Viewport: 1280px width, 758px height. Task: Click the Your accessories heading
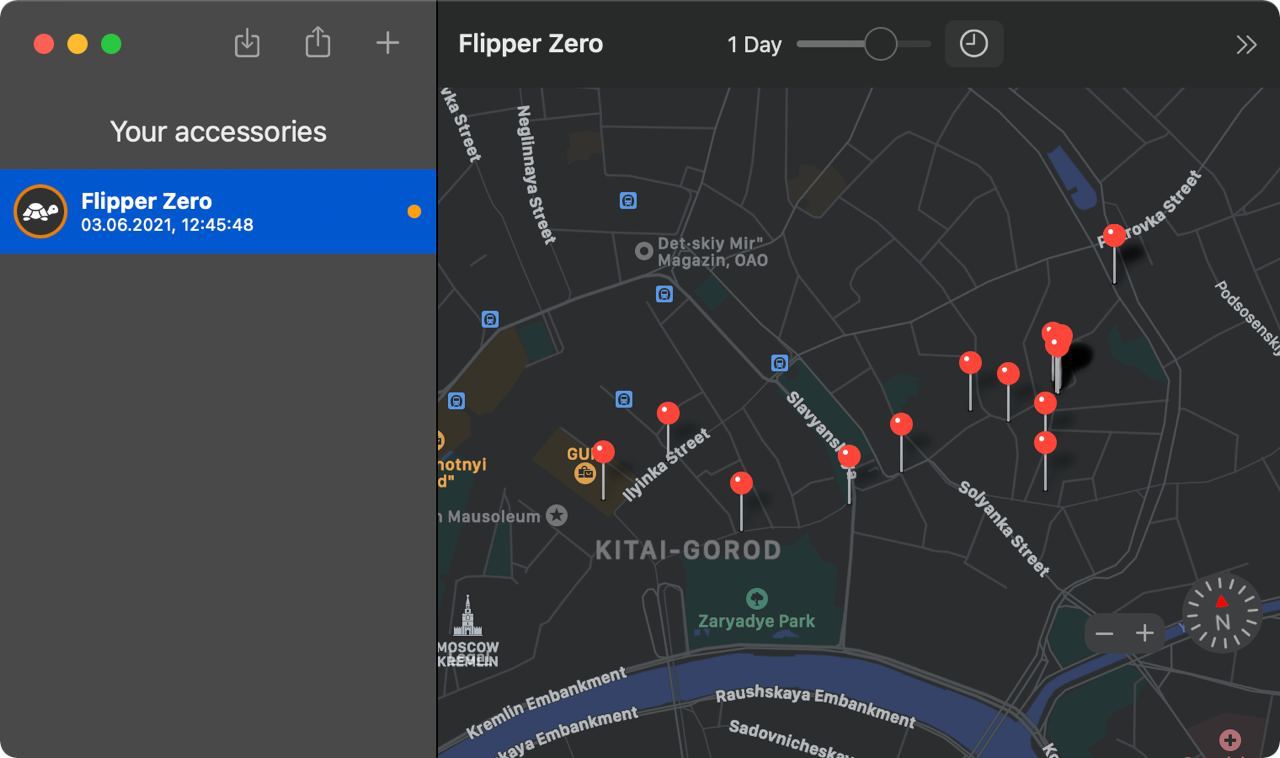[x=218, y=131]
